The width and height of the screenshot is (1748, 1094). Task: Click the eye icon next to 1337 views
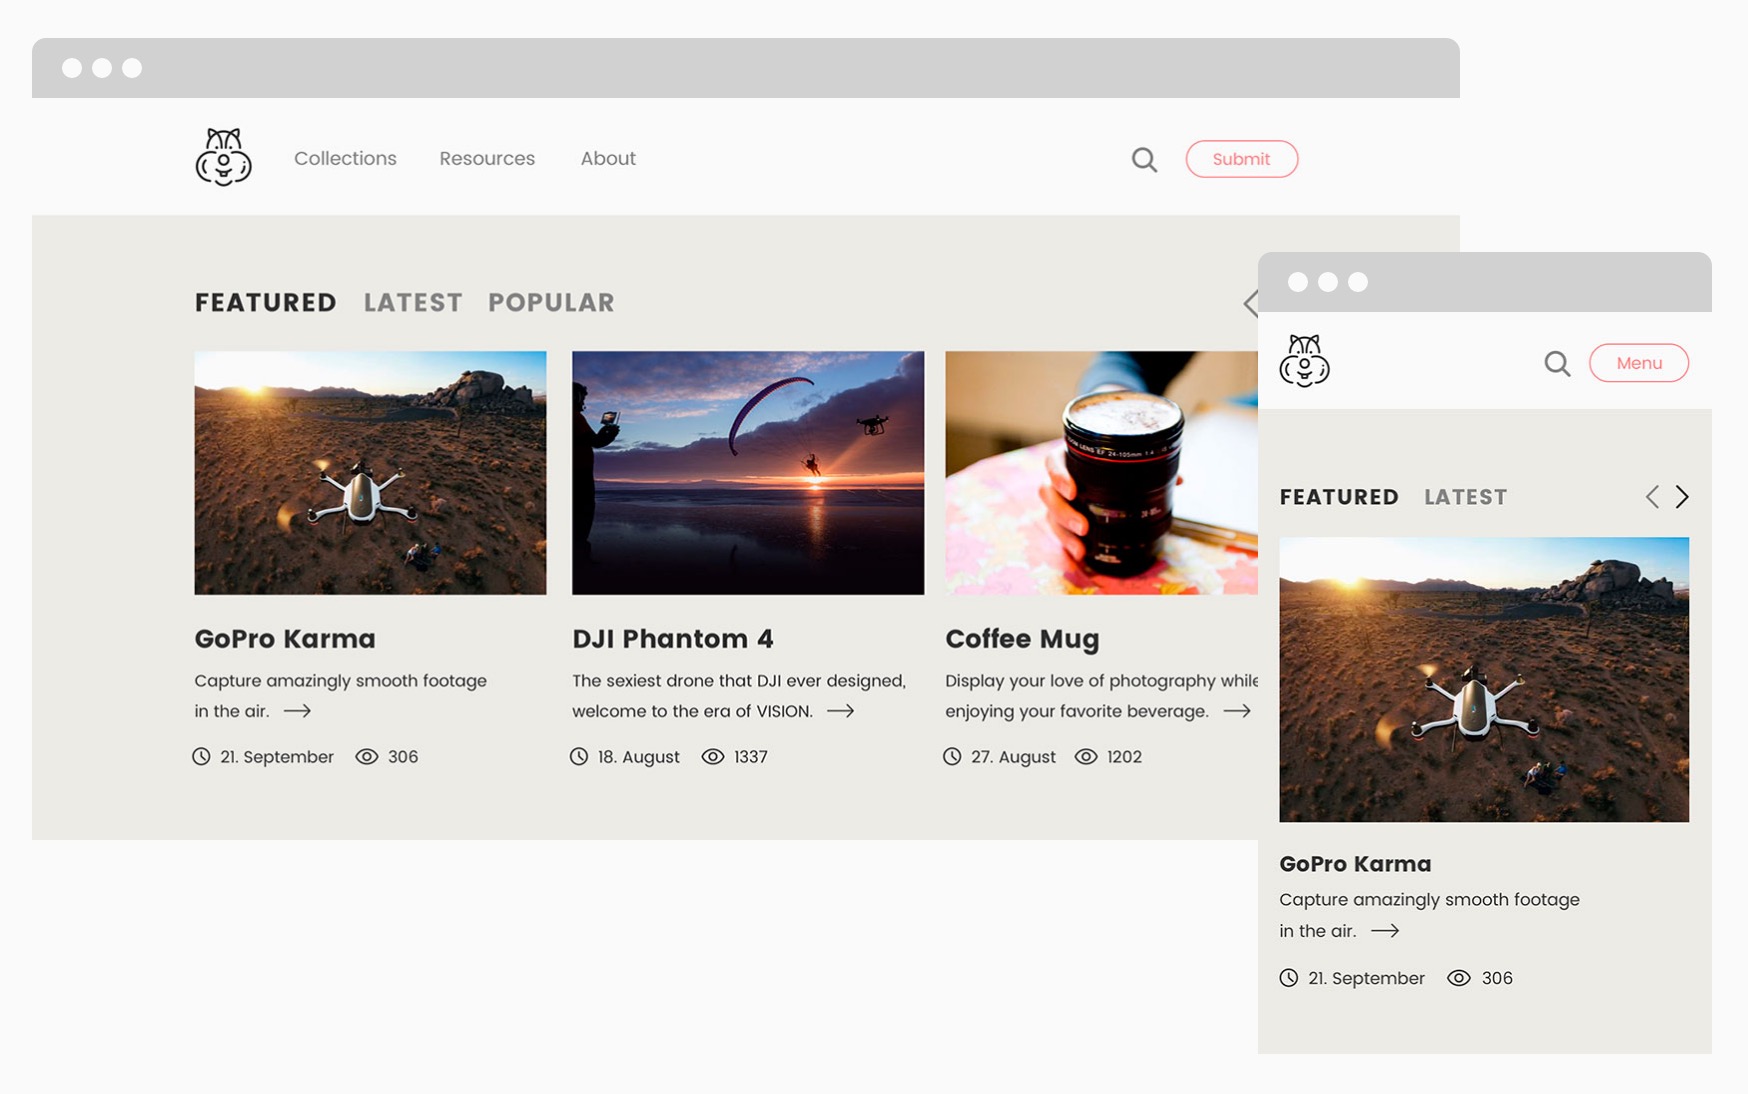point(712,757)
